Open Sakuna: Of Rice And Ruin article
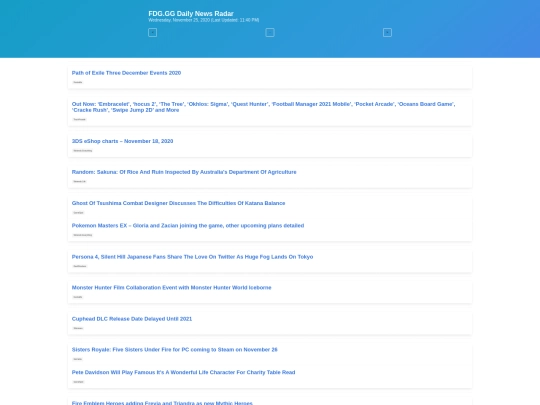 (184, 172)
